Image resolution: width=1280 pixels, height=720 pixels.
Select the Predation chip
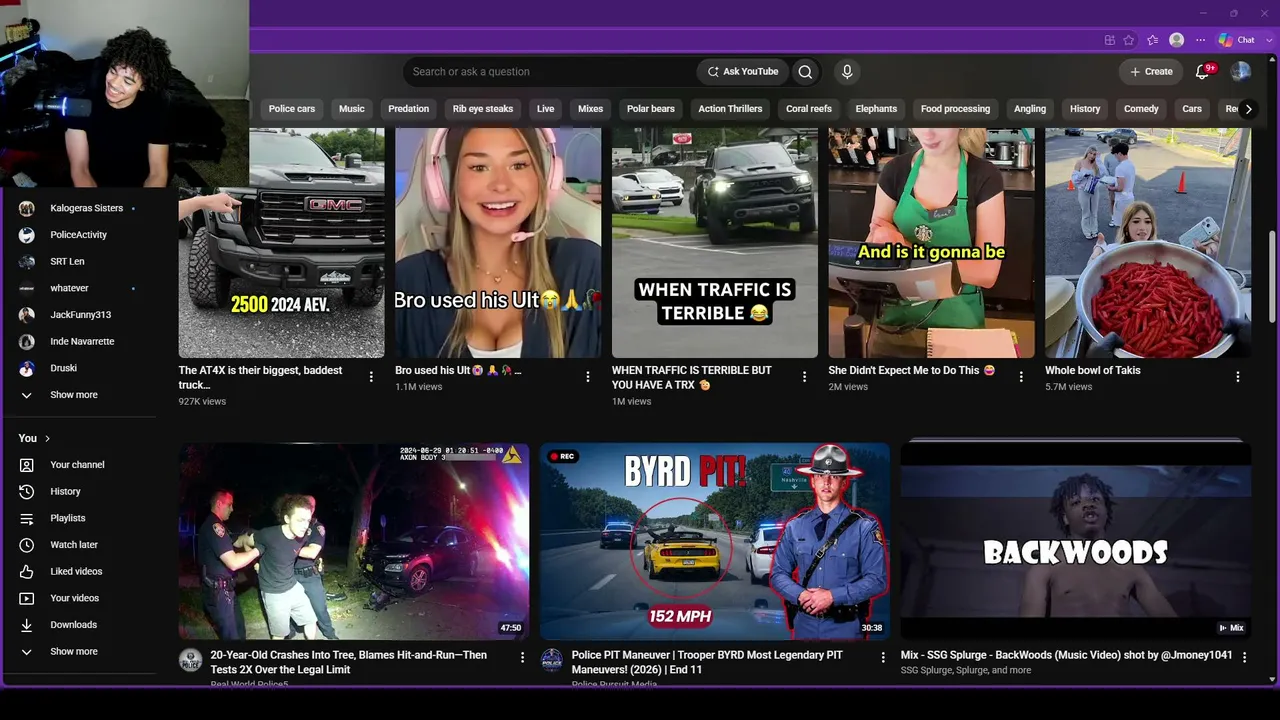point(409,109)
